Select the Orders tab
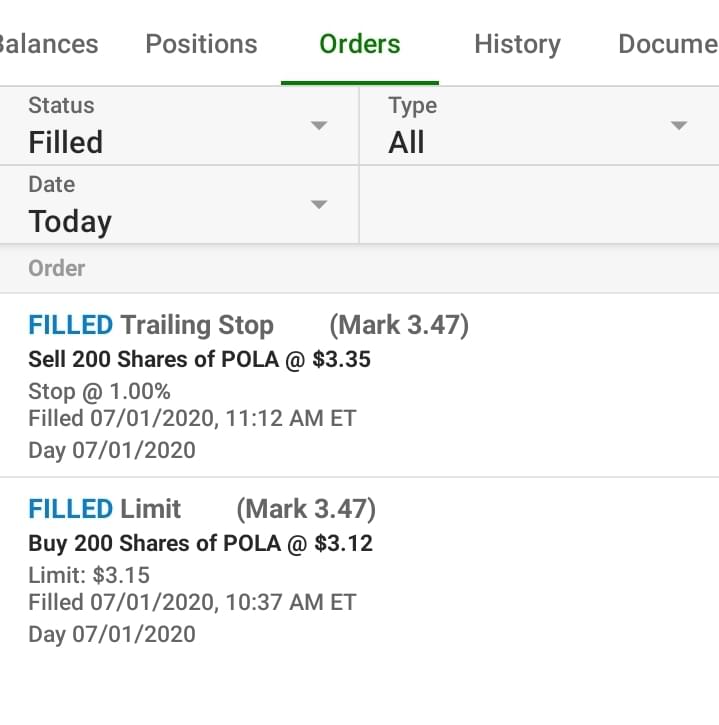 (x=360, y=44)
